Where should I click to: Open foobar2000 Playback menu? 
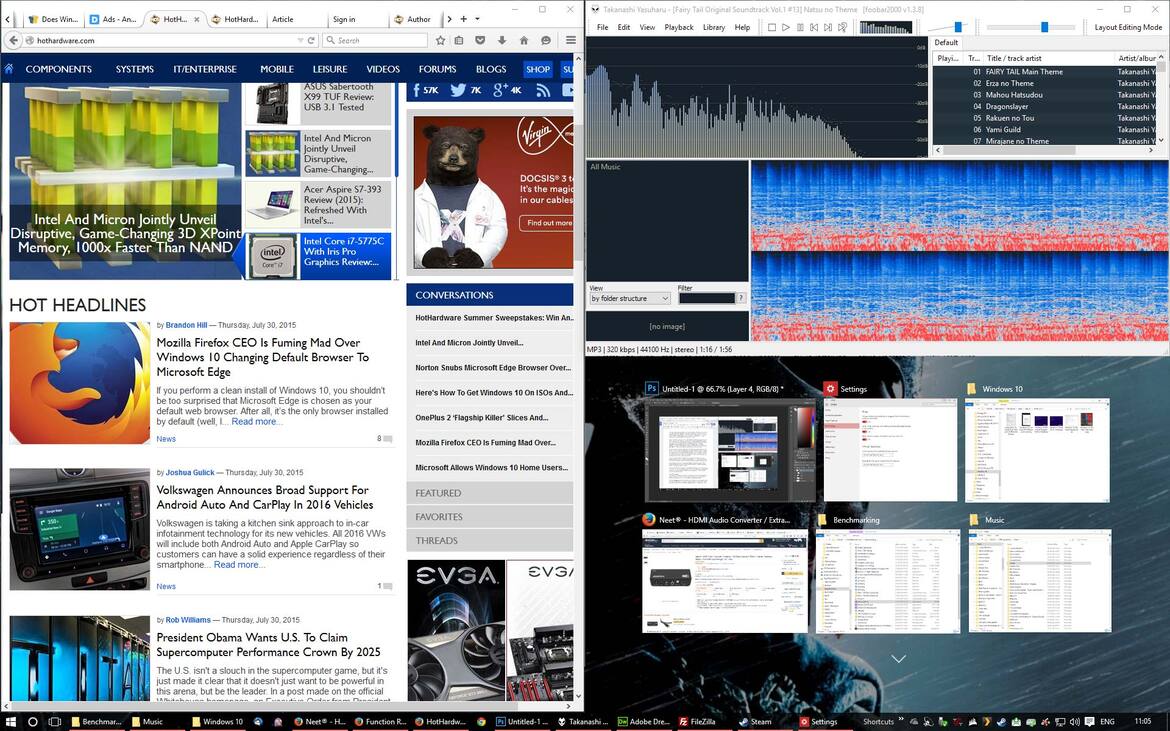[x=679, y=27]
